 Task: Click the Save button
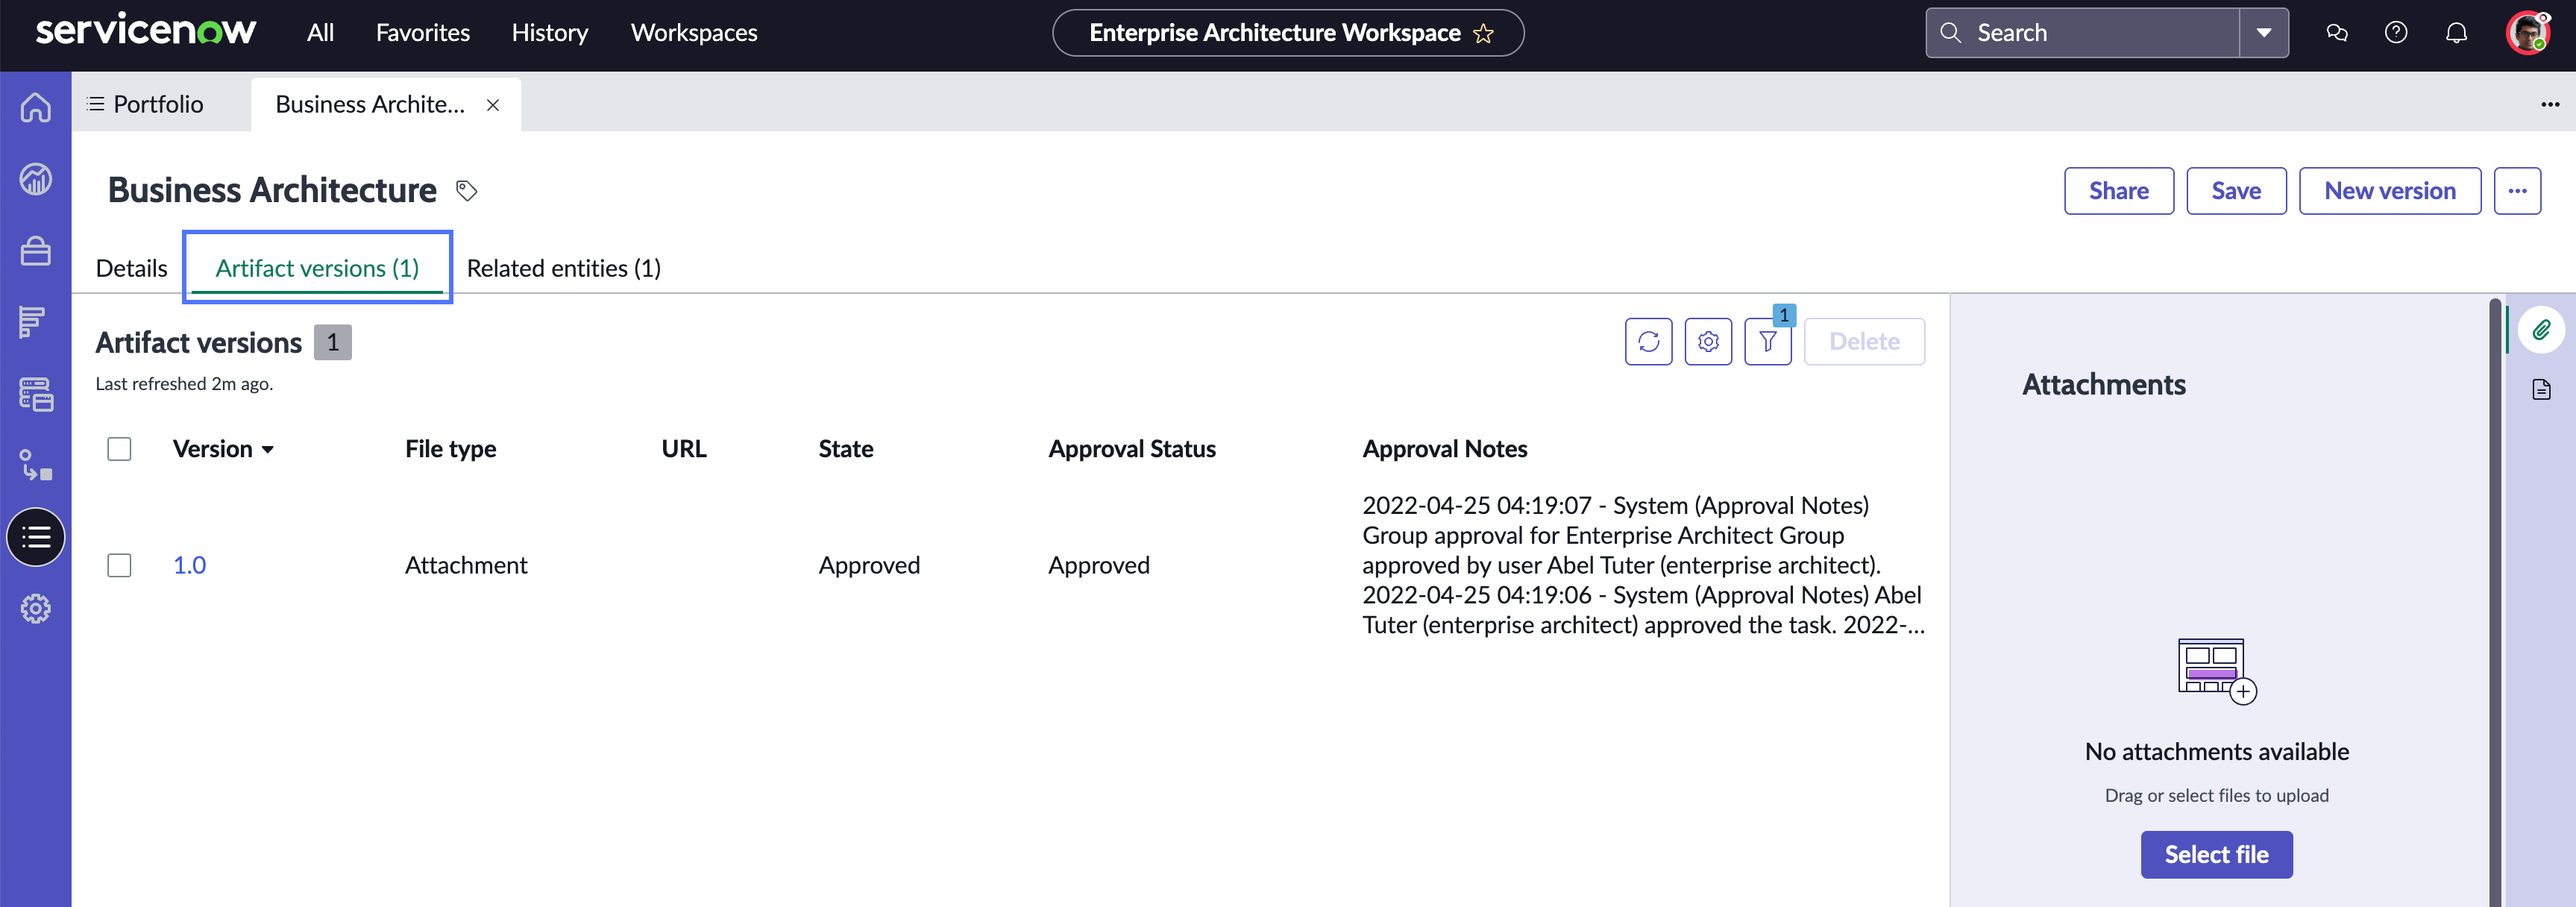click(2236, 191)
